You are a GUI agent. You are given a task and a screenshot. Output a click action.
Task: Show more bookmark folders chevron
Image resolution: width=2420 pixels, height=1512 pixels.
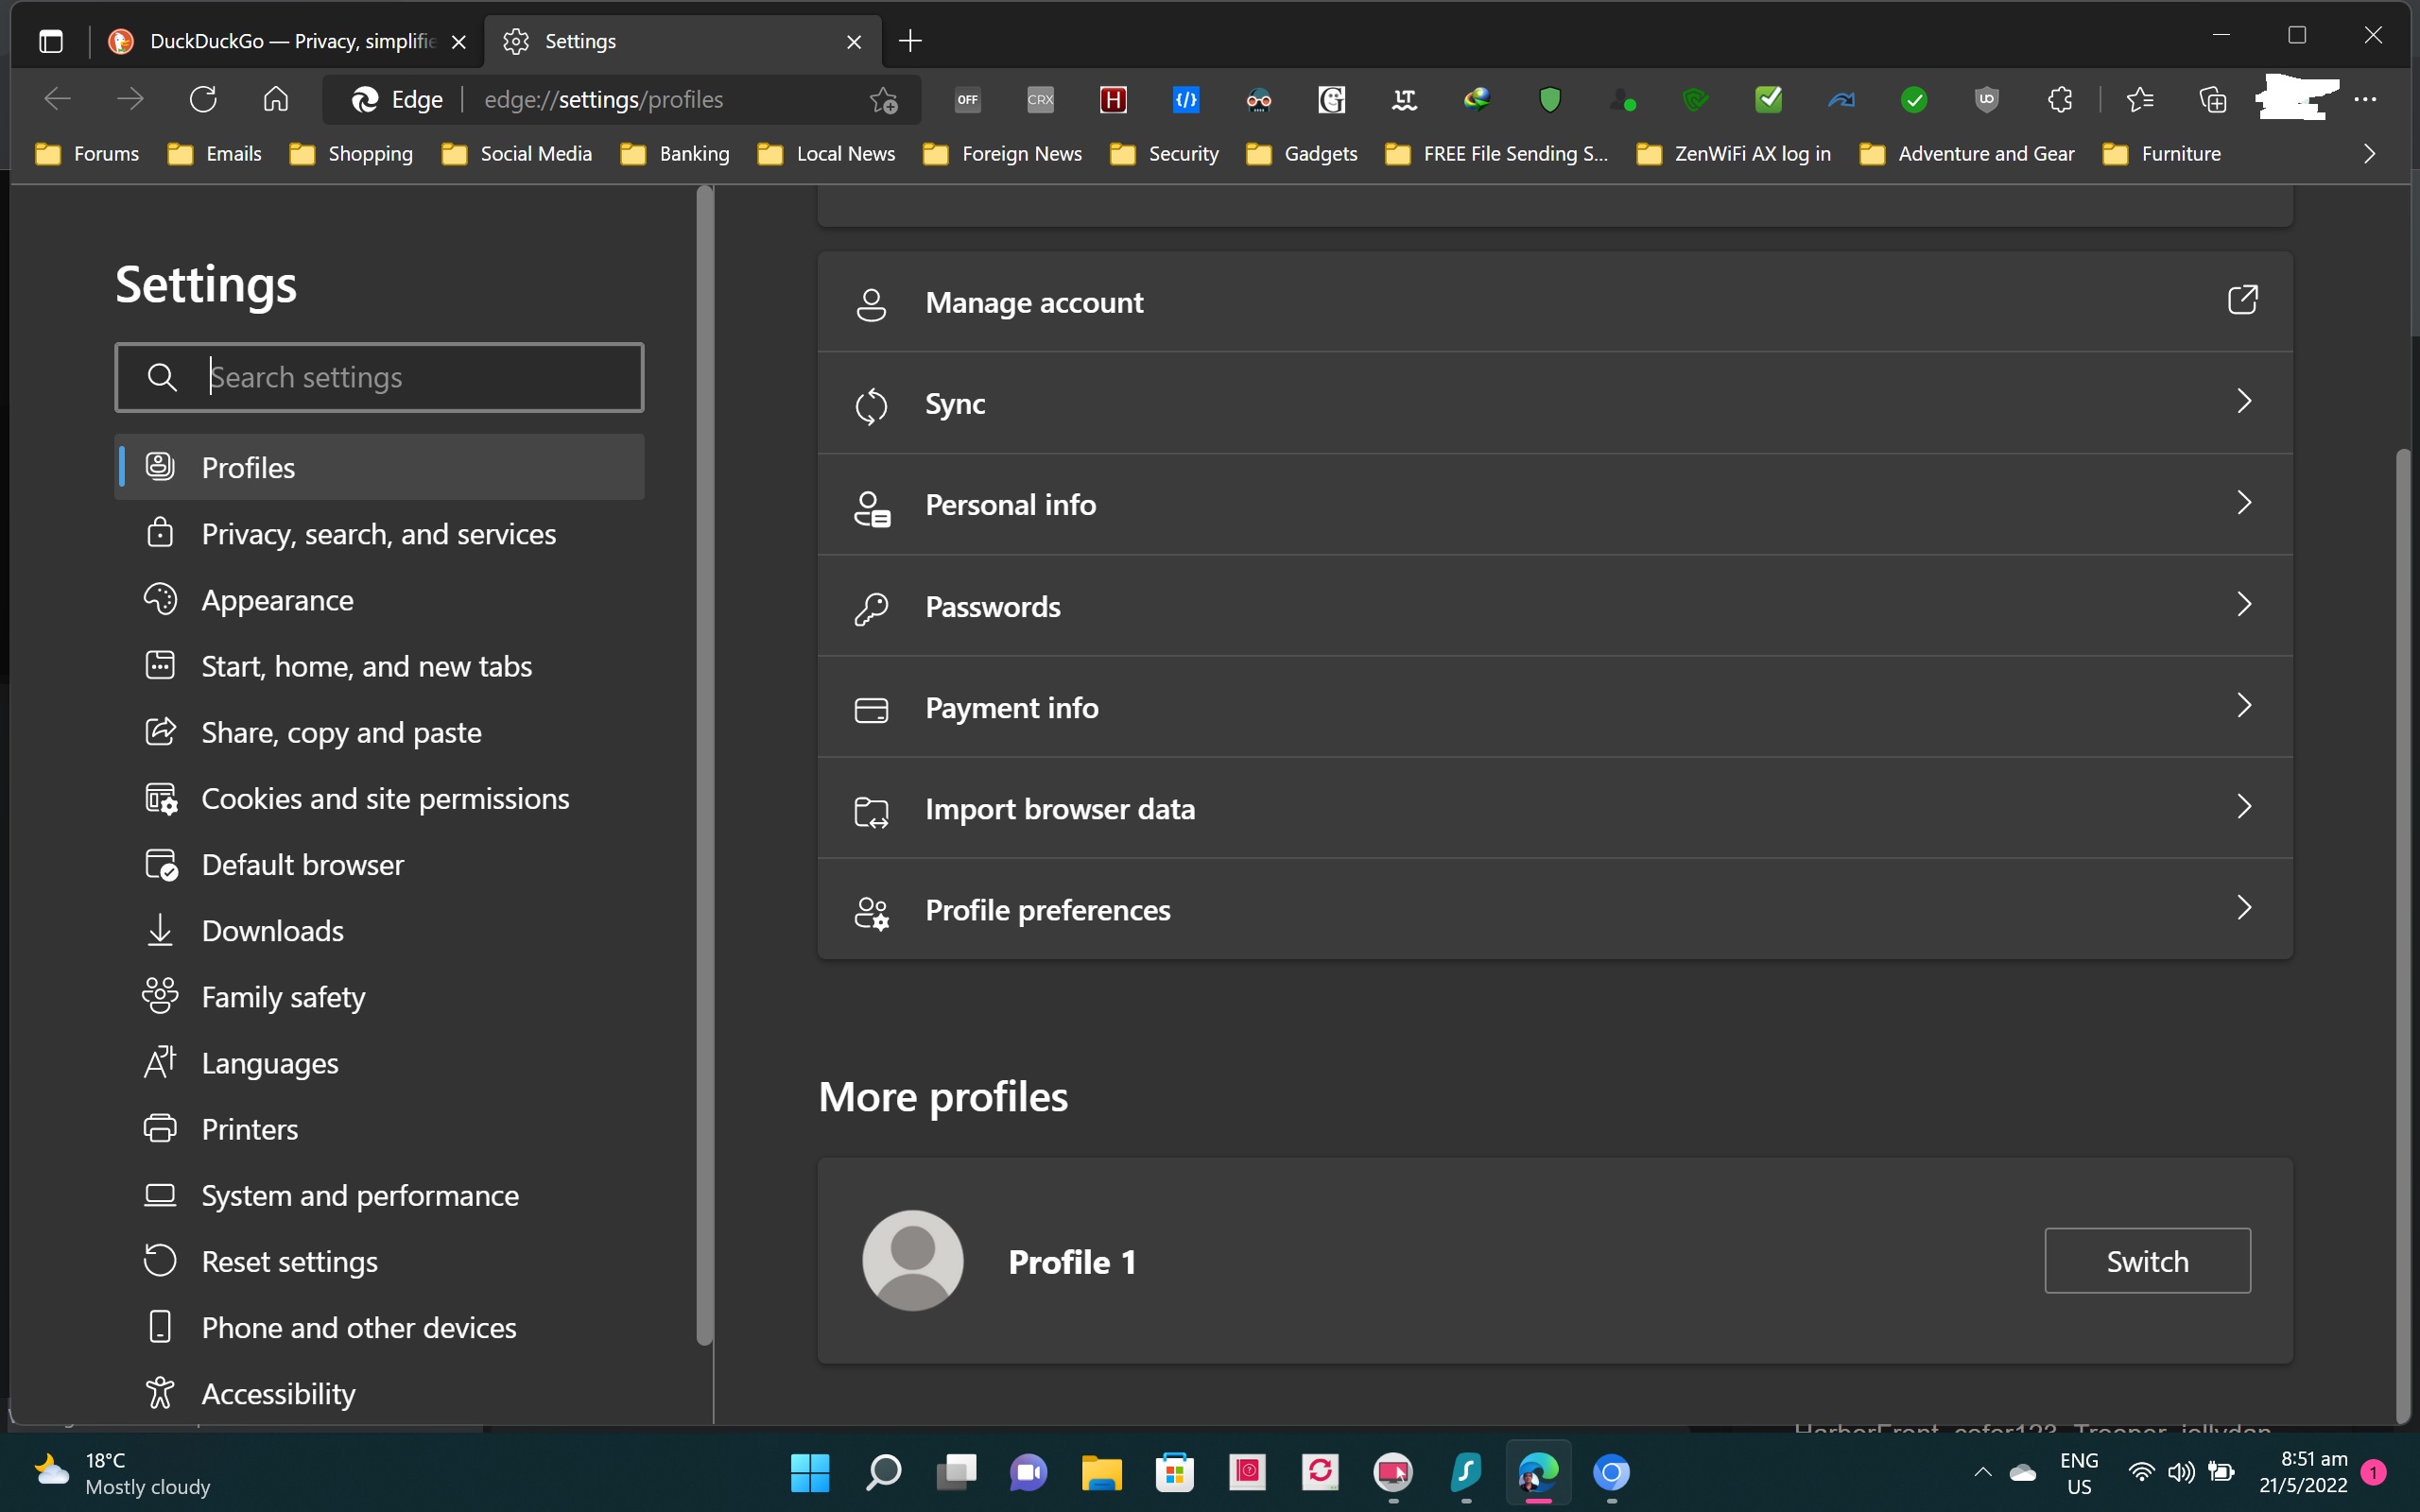[2369, 153]
